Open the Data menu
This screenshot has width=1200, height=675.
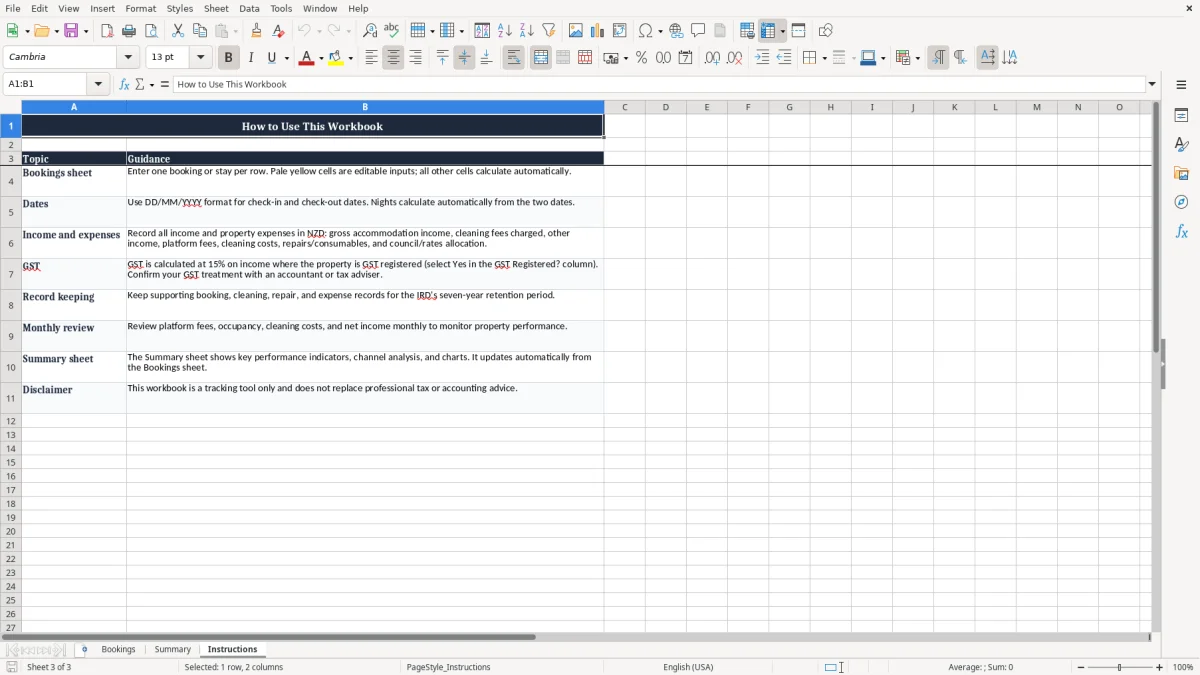(x=249, y=8)
